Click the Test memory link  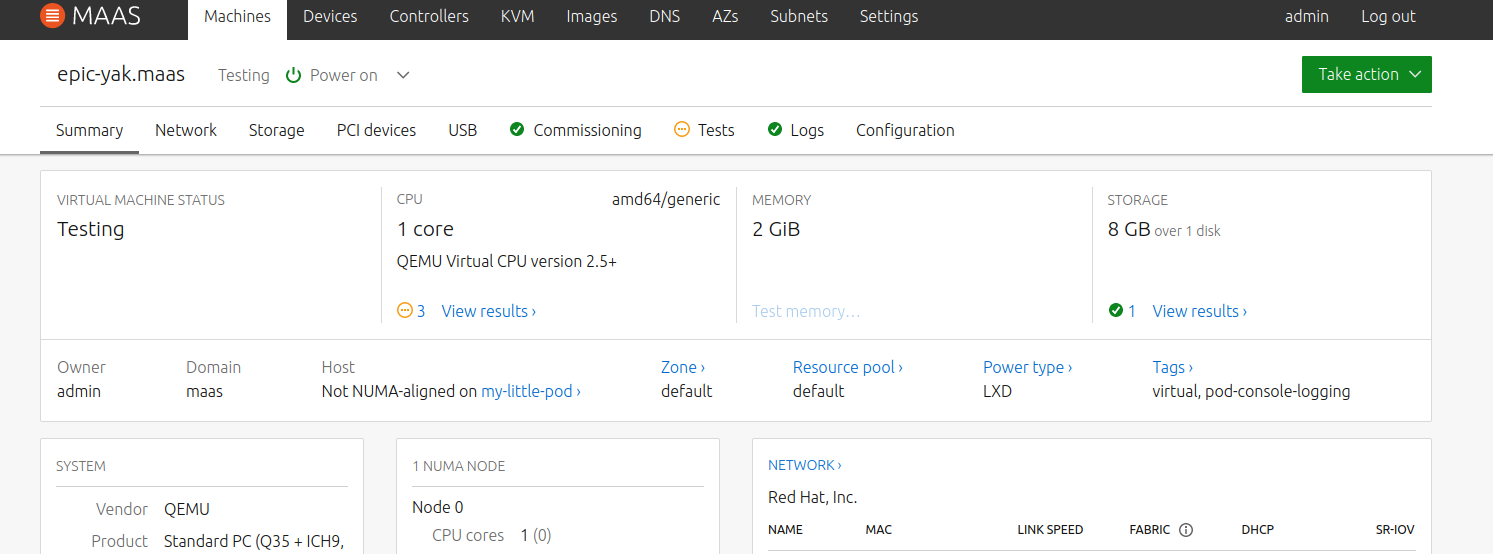point(805,311)
